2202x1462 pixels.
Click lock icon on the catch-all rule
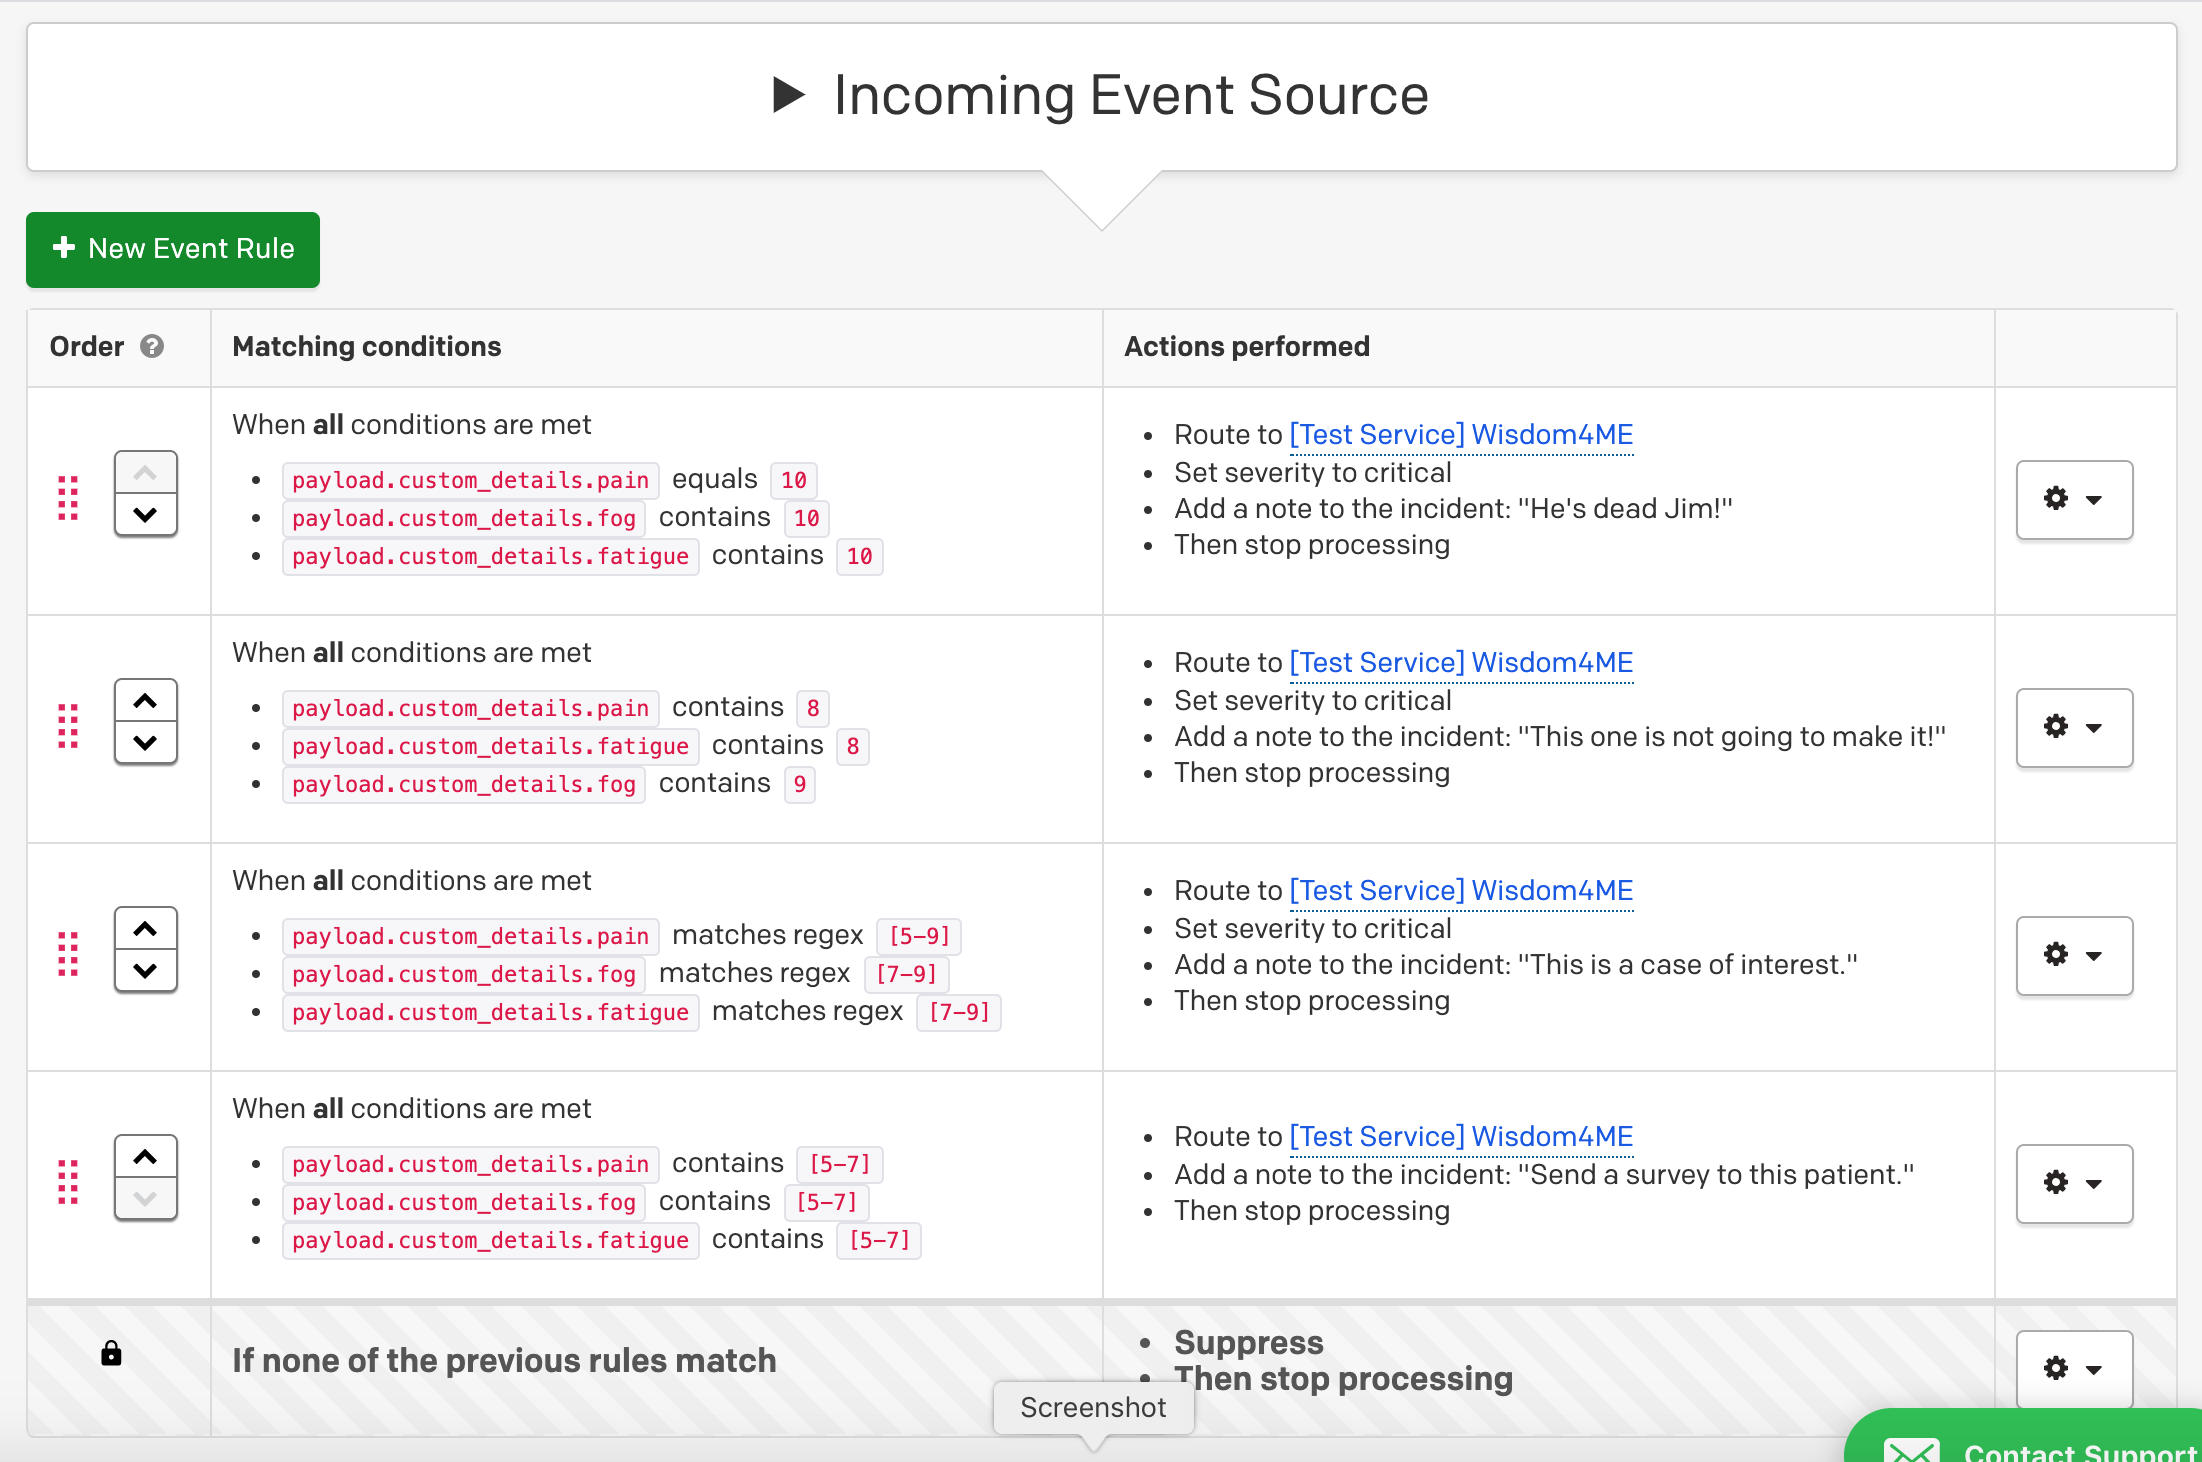pyautogui.click(x=111, y=1354)
